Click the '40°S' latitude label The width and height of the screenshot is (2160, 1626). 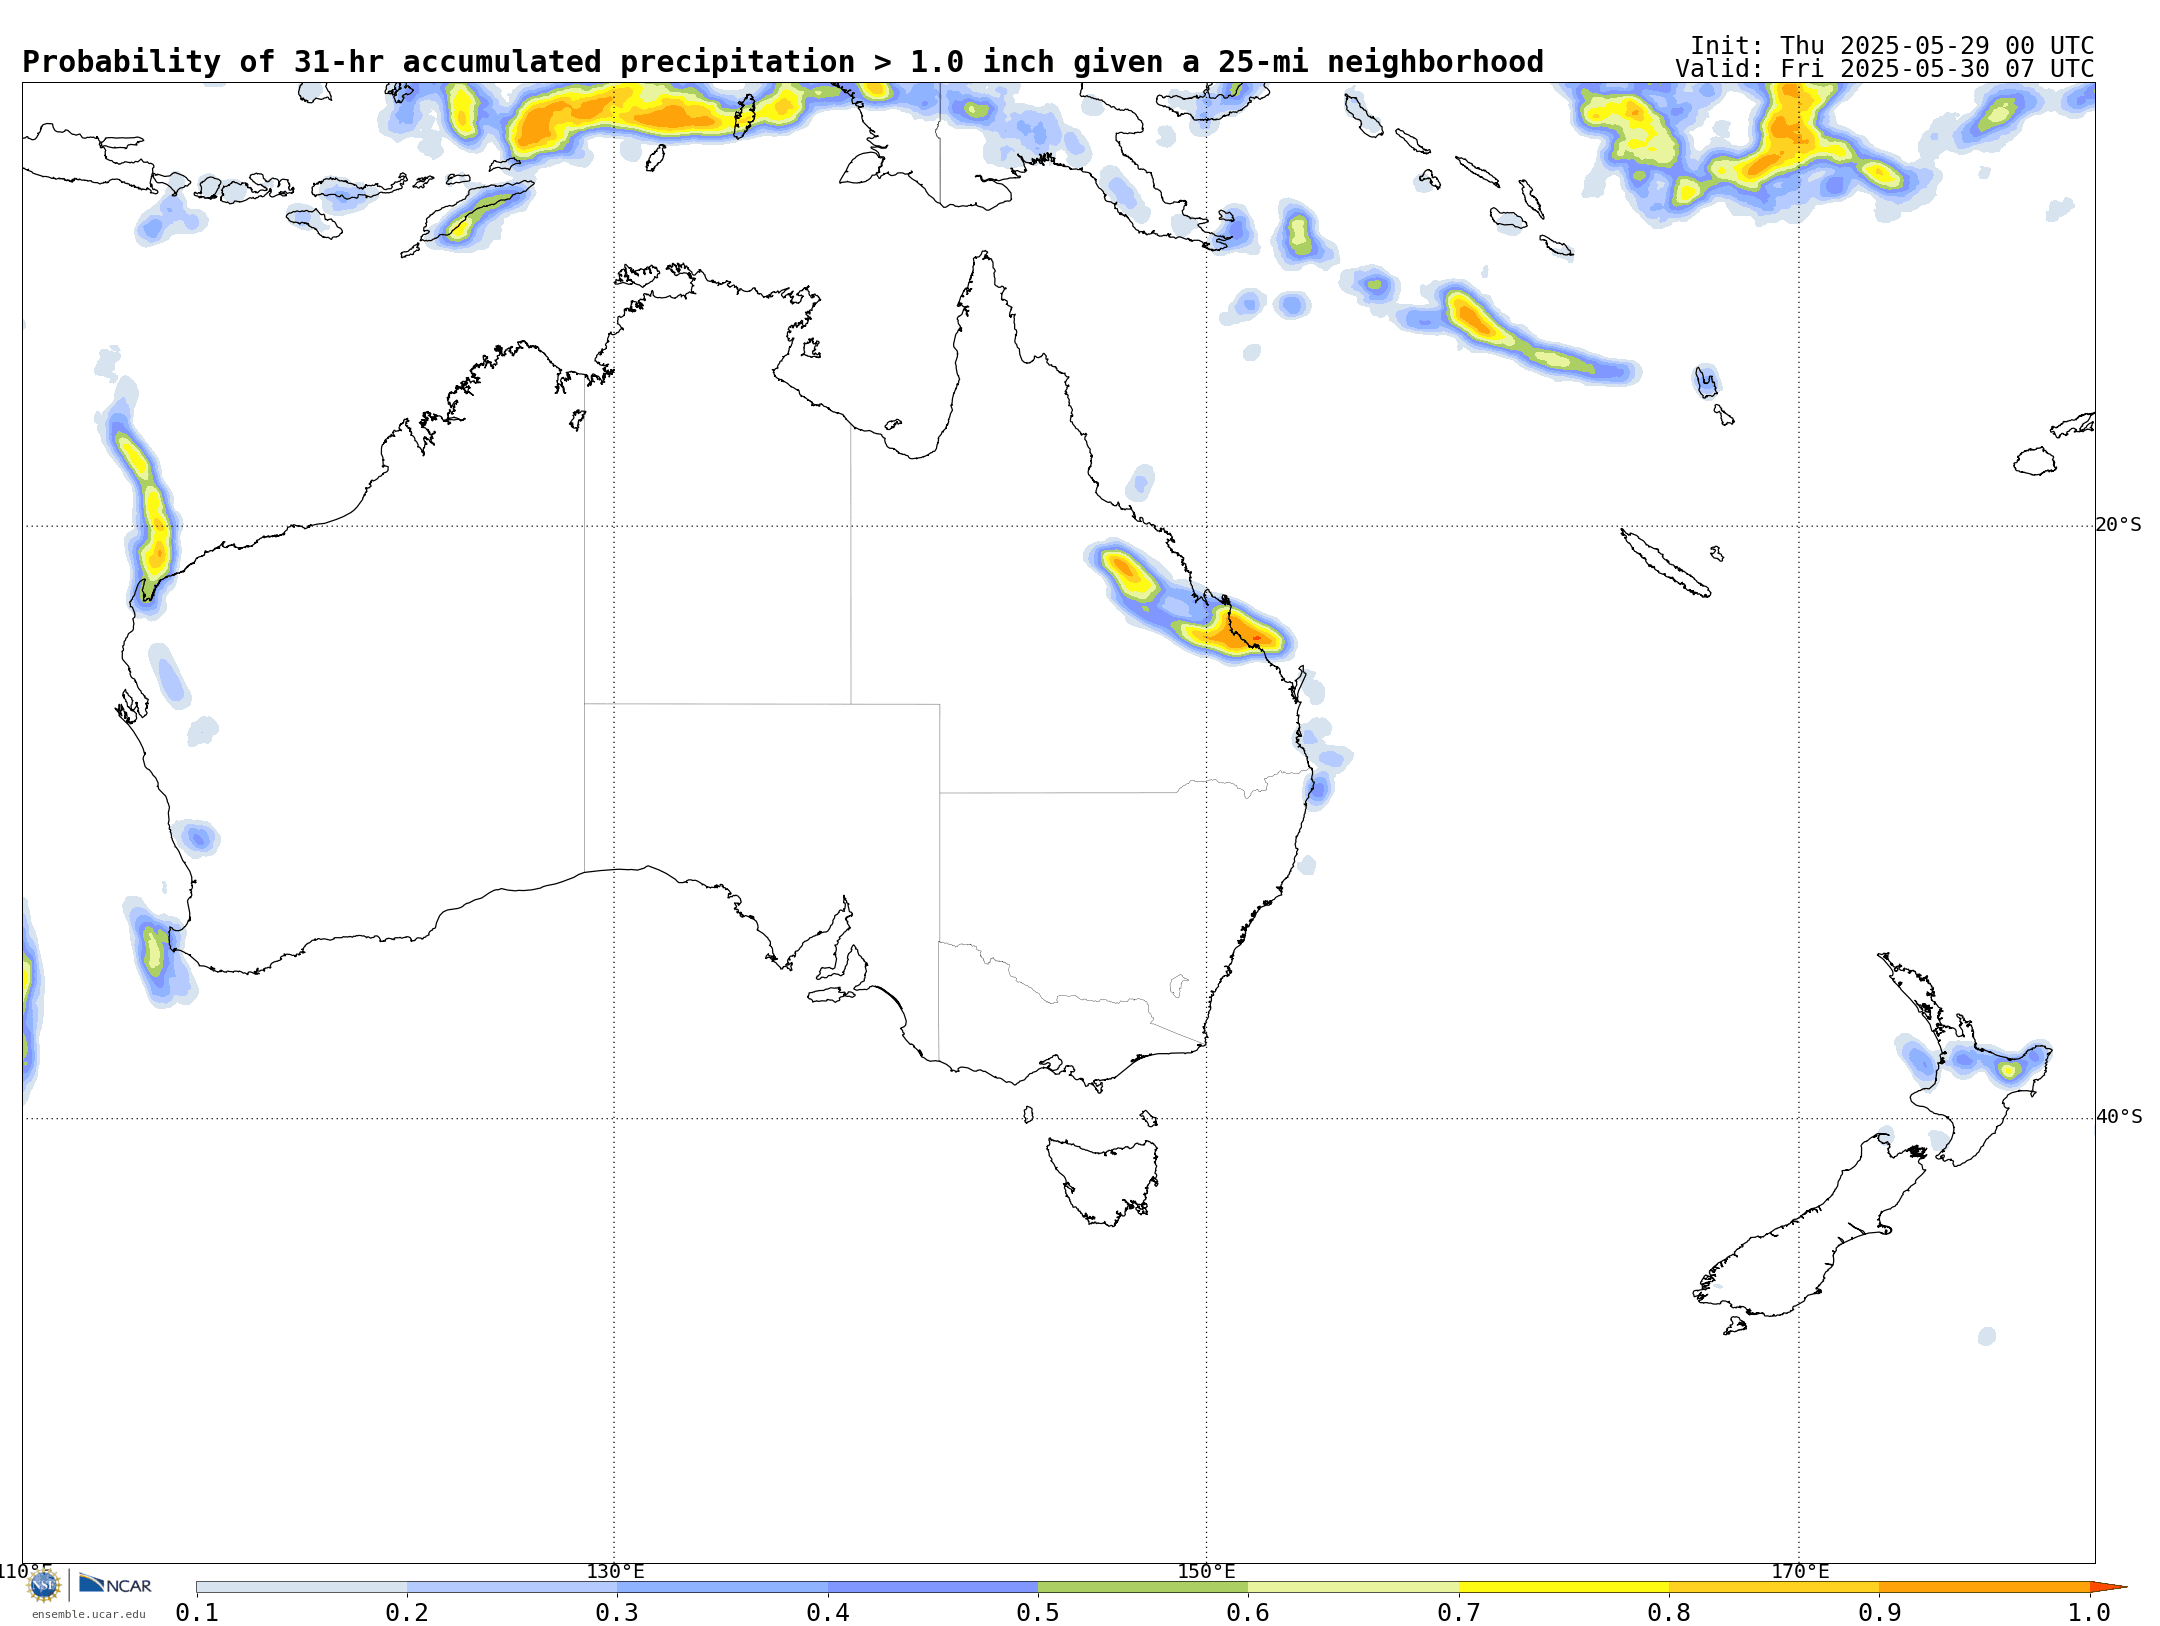coord(2118,1117)
